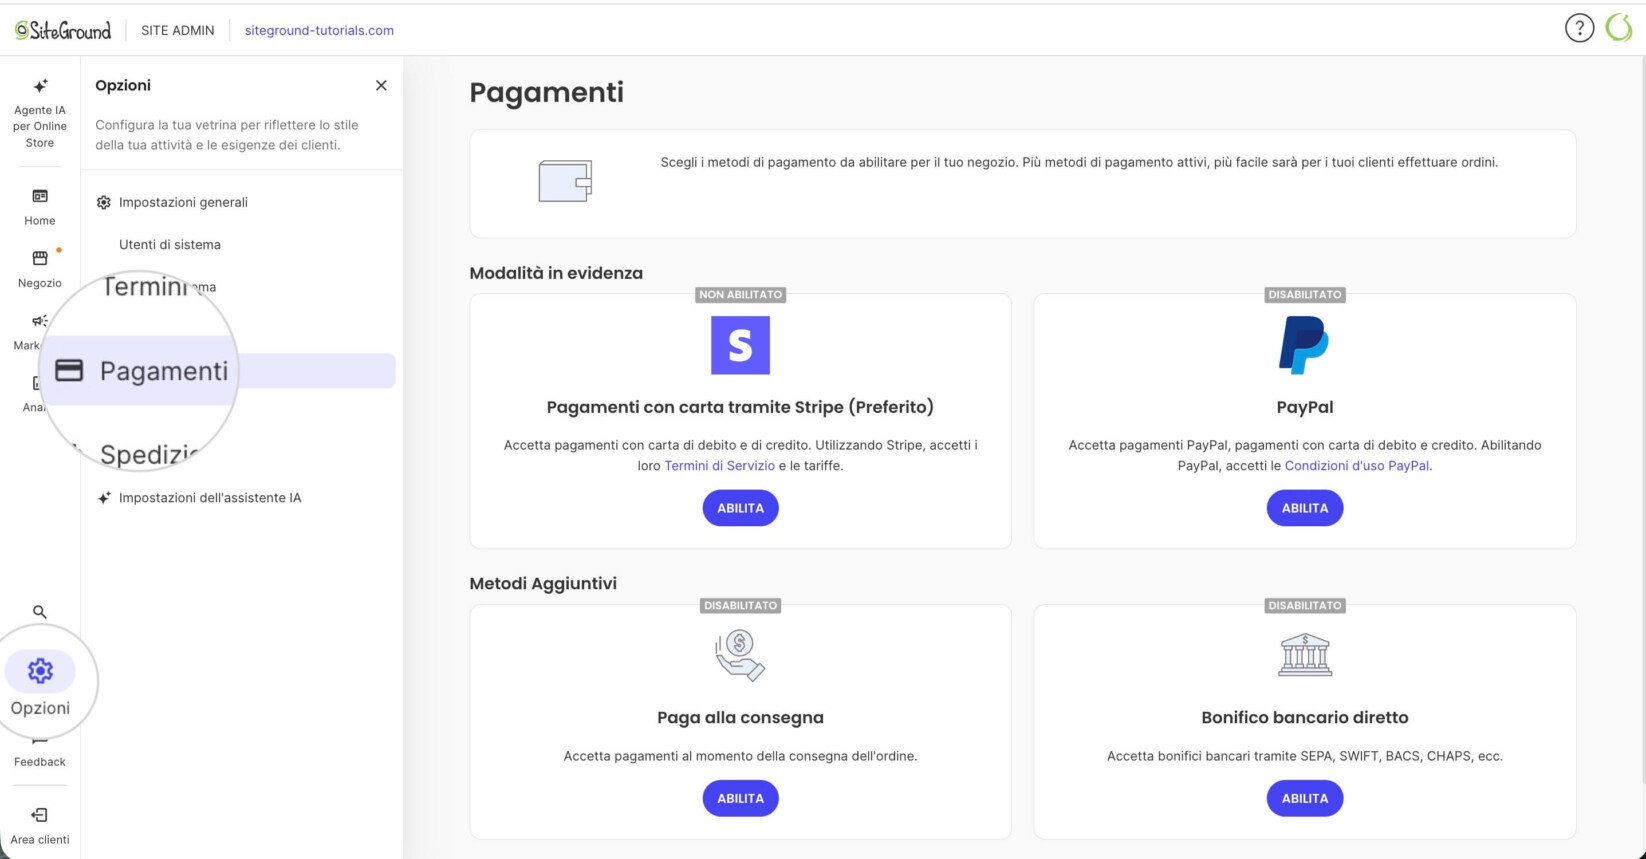Click the Opzioni gear icon
Image resolution: width=1646 pixels, height=859 pixels.
[x=40, y=671]
